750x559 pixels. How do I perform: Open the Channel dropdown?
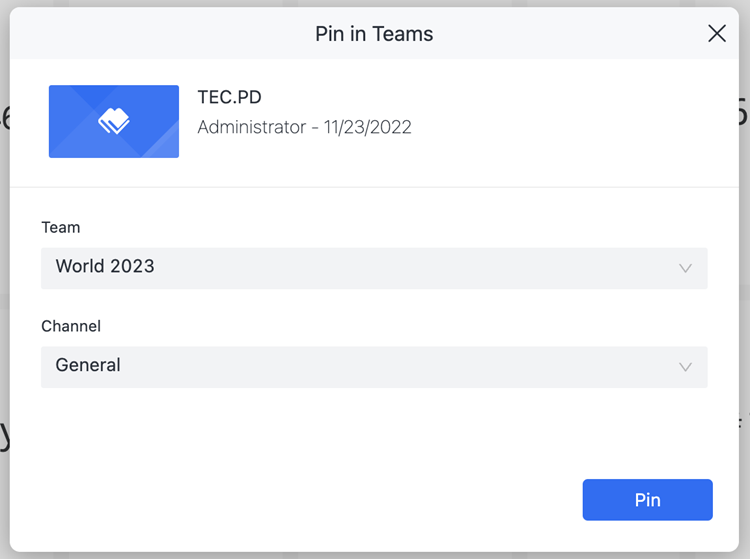pyautogui.click(x=374, y=366)
